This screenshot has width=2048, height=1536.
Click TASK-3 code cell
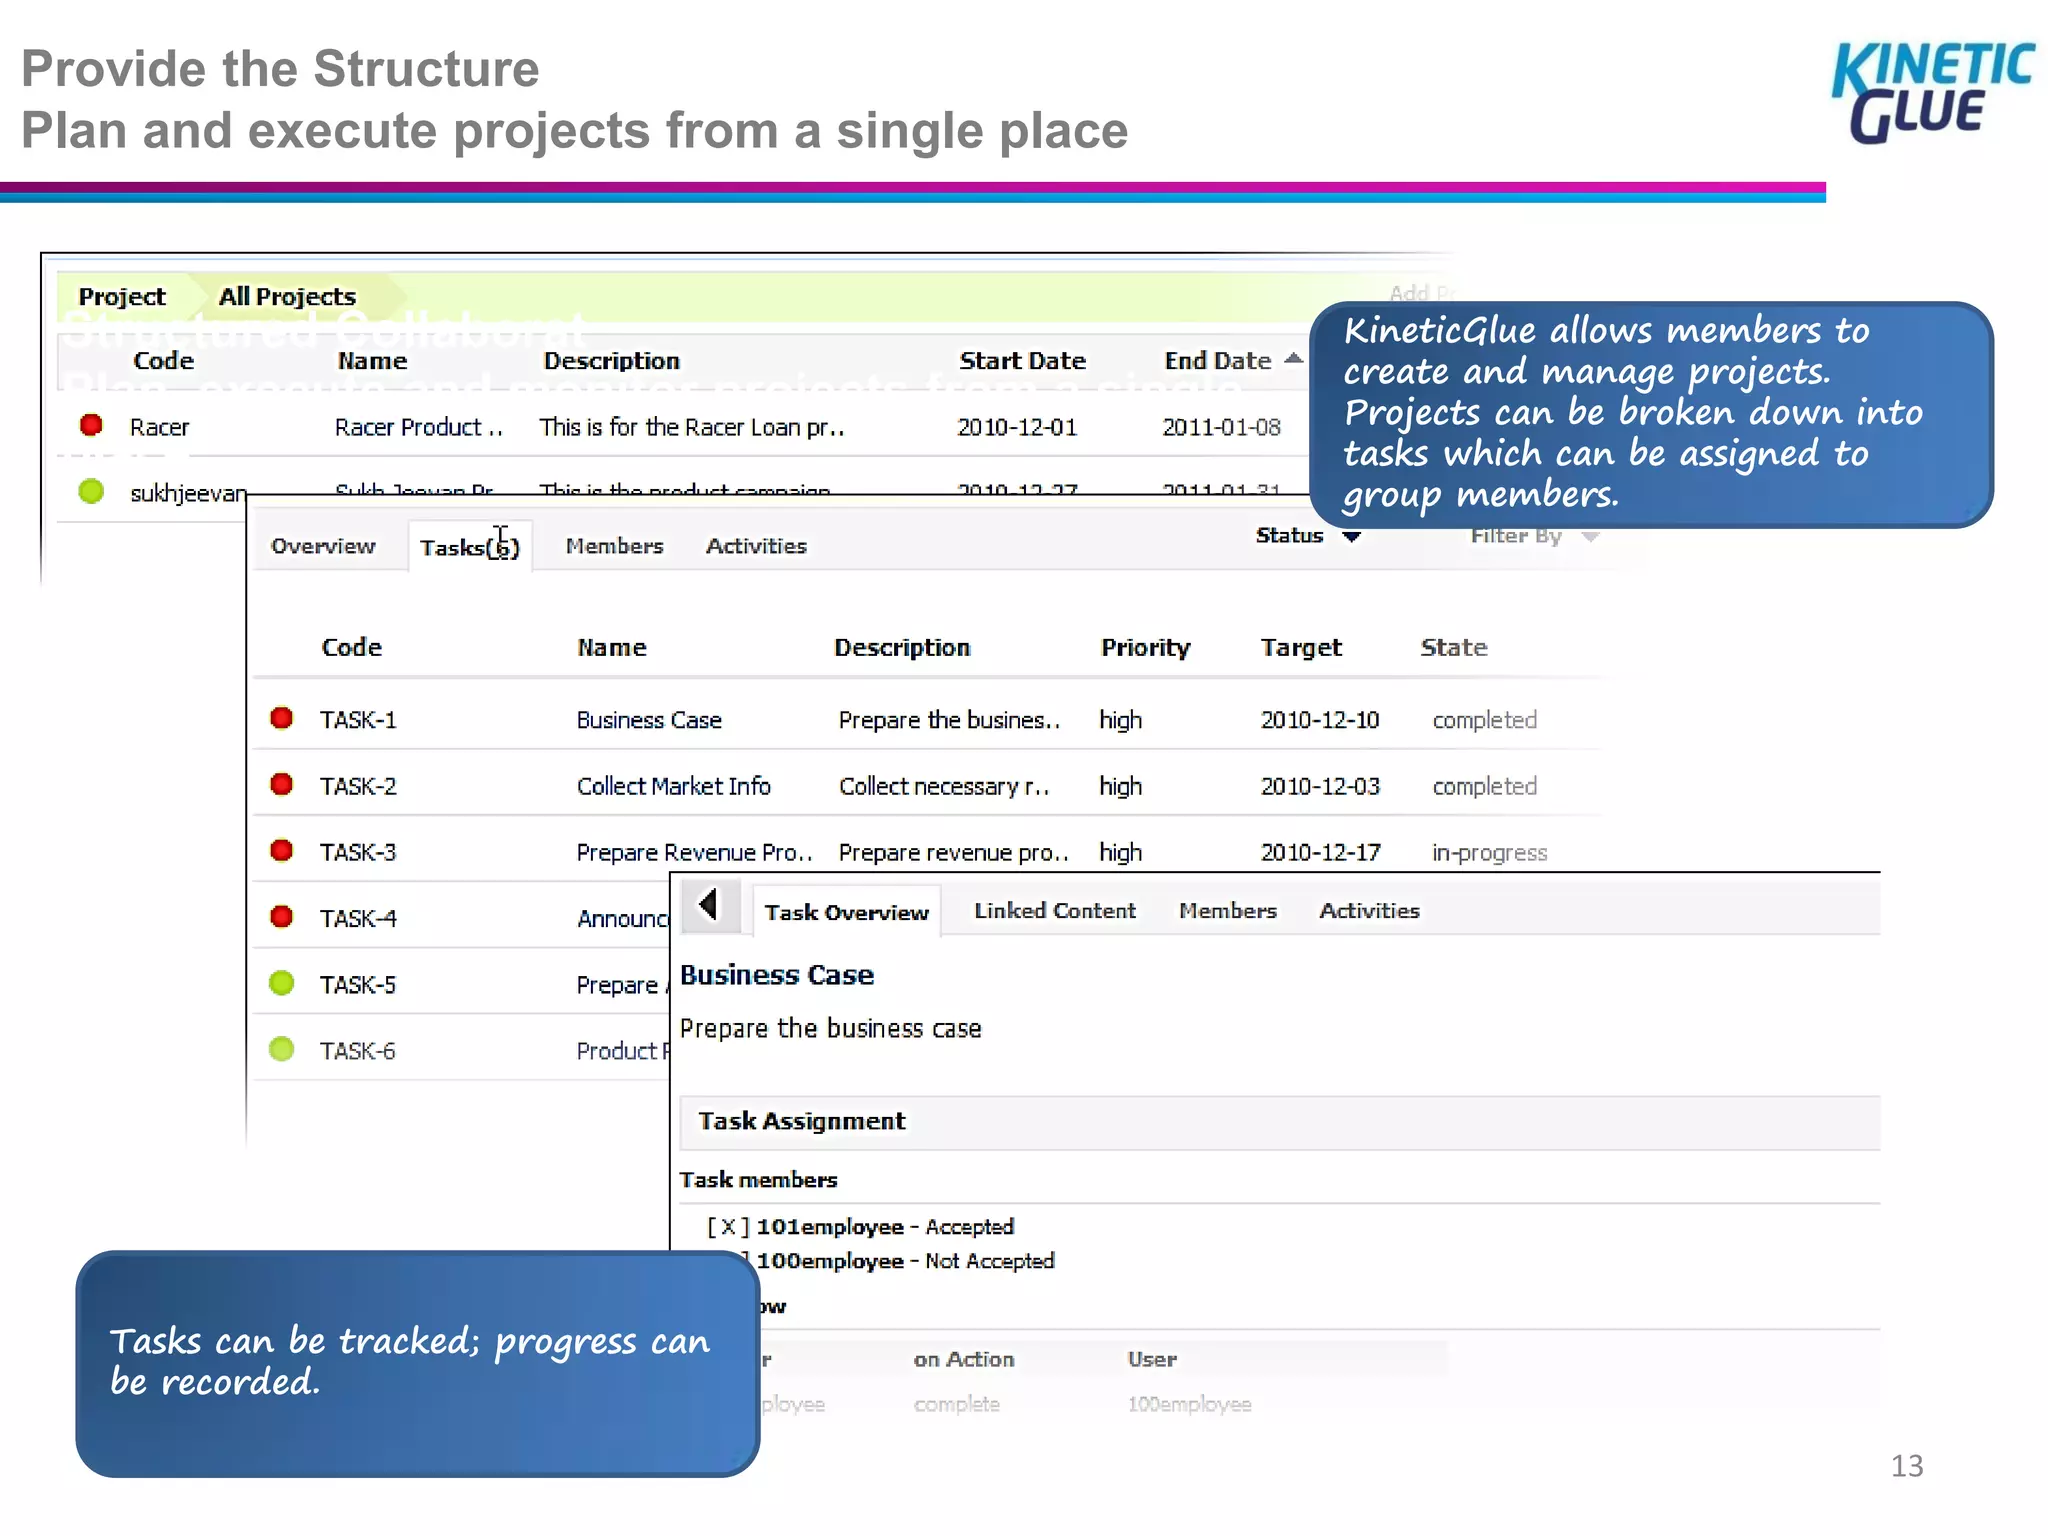pyautogui.click(x=358, y=852)
